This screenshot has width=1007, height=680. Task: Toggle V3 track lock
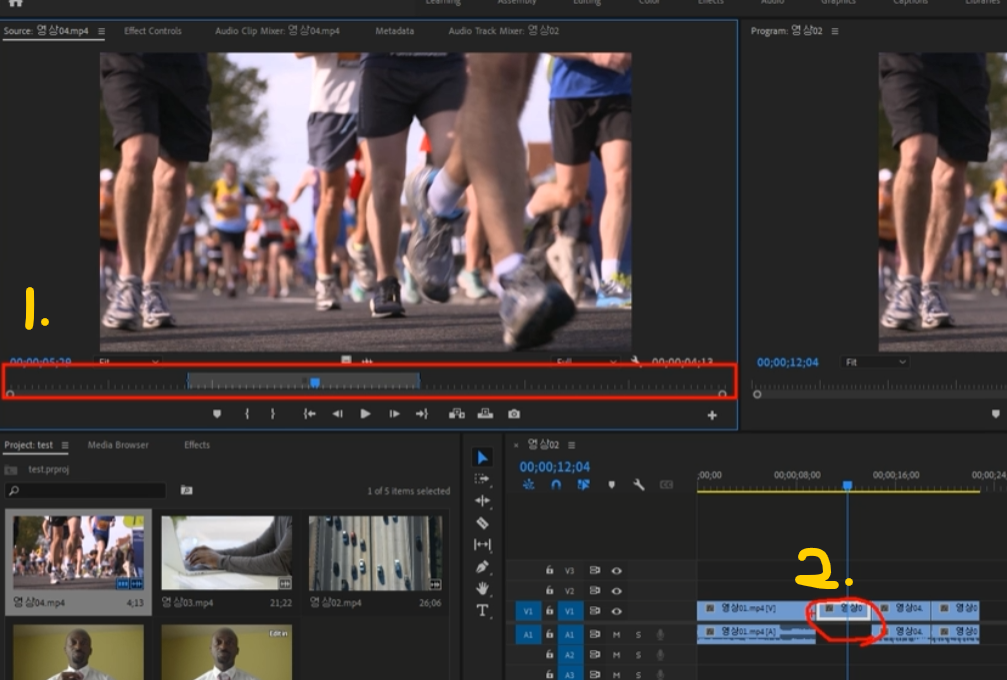[550, 570]
